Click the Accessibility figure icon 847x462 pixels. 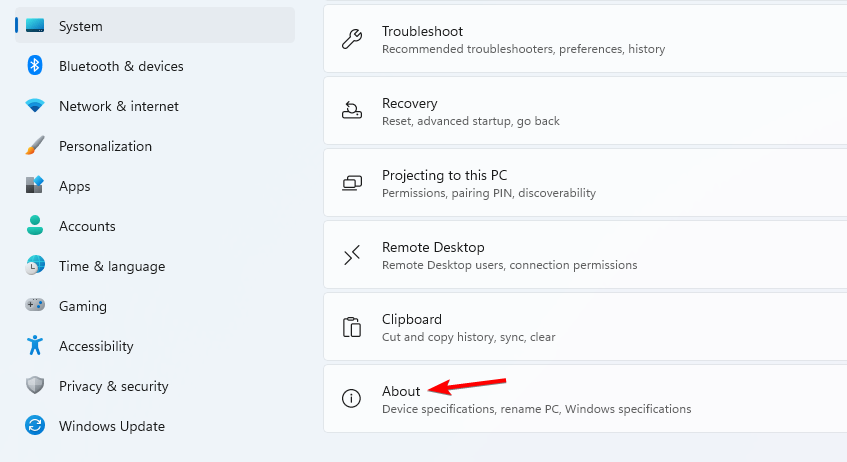point(35,345)
